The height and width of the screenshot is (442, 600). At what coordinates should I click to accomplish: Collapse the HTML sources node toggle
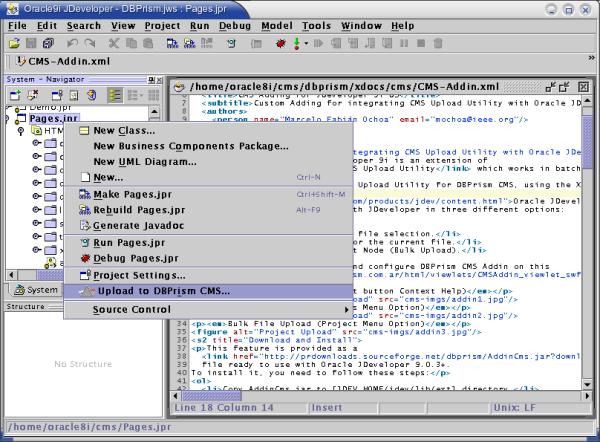[x=21, y=131]
